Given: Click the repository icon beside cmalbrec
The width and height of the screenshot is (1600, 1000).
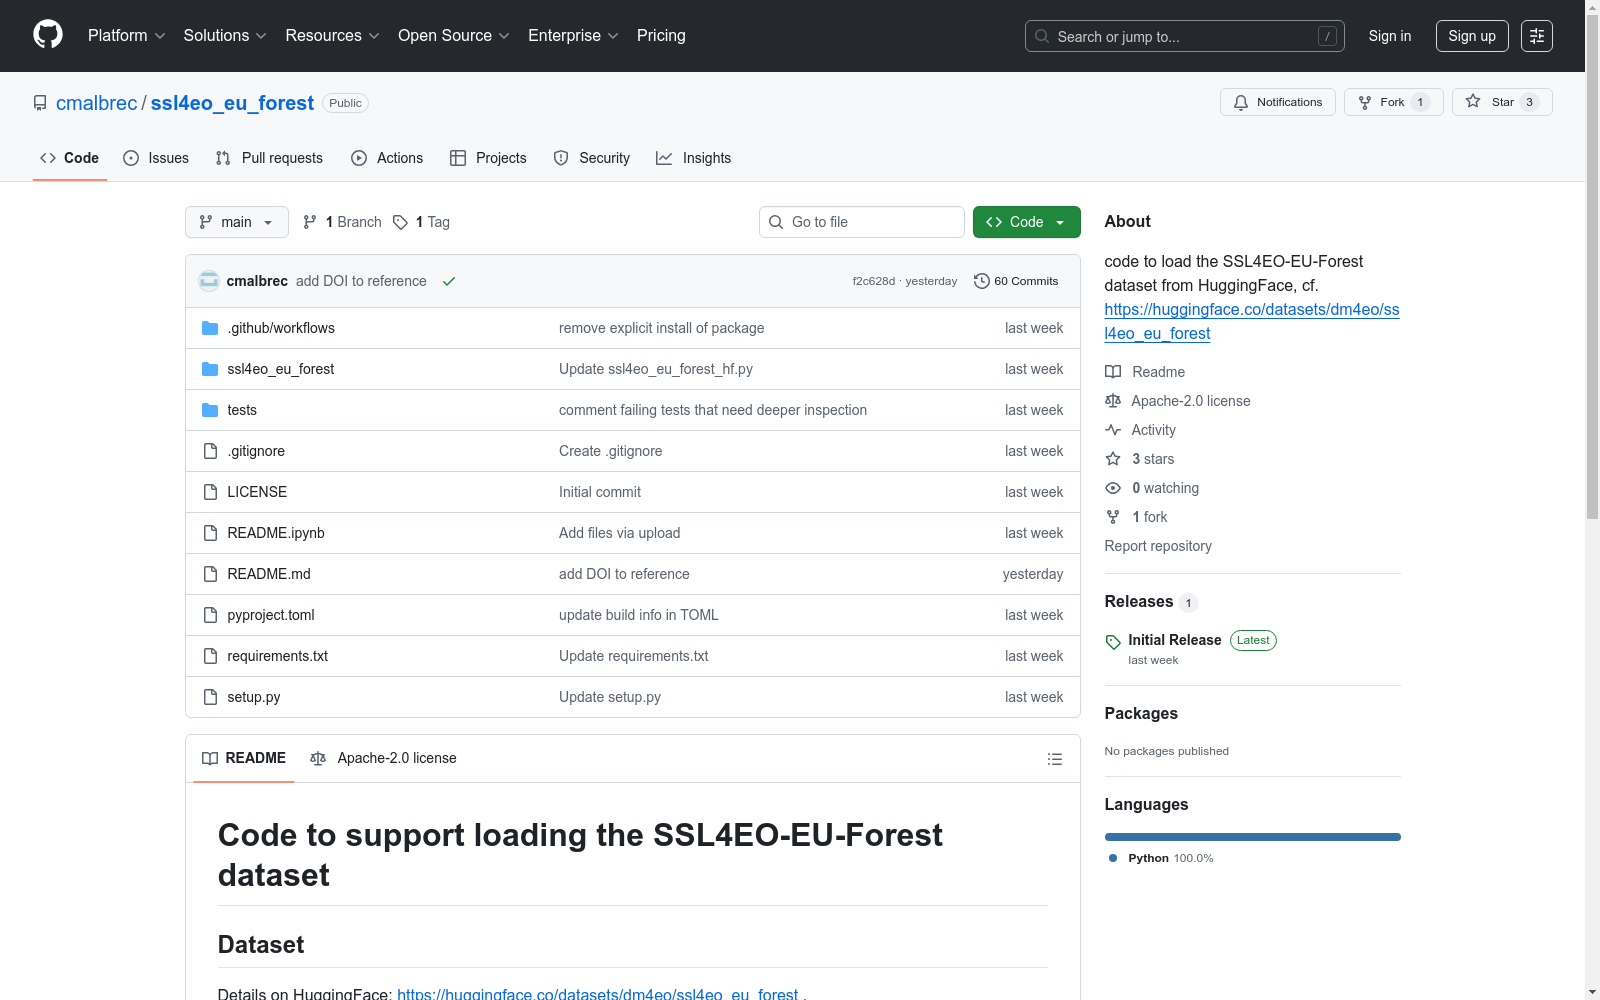Looking at the screenshot, I should 40,103.
